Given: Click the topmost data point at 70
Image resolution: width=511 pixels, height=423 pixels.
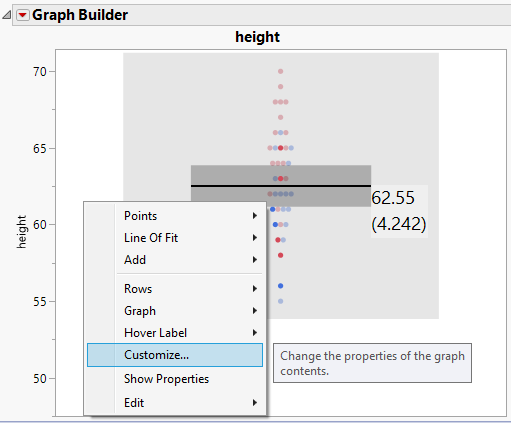Looking at the screenshot, I should 281,71.
